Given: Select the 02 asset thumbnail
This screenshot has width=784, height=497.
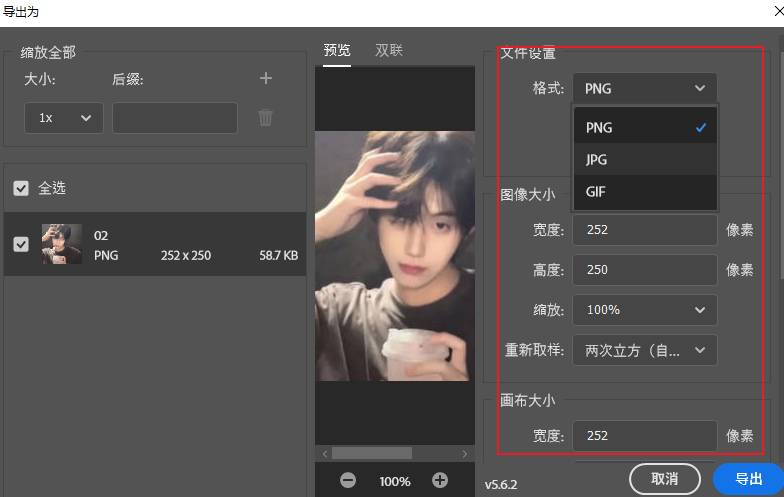Looking at the screenshot, I should [x=62, y=244].
